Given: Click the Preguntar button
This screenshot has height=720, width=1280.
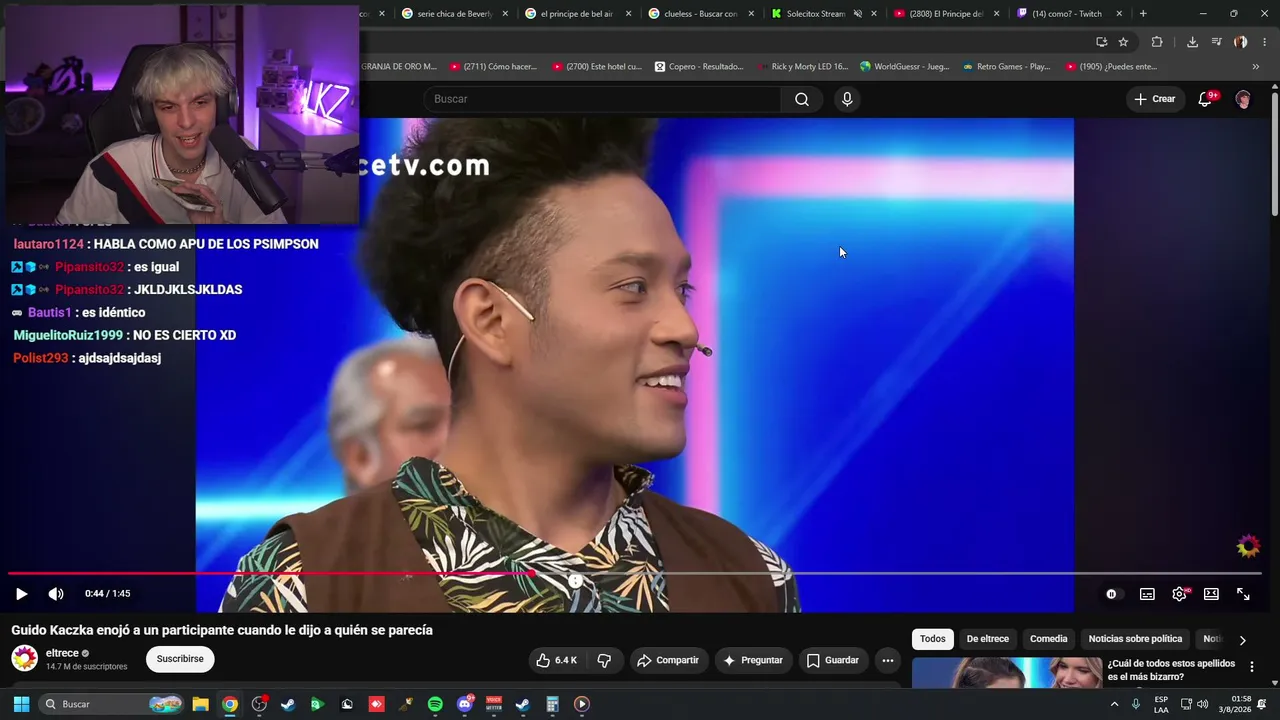Looking at the screenshot, I should pos(753,660).
